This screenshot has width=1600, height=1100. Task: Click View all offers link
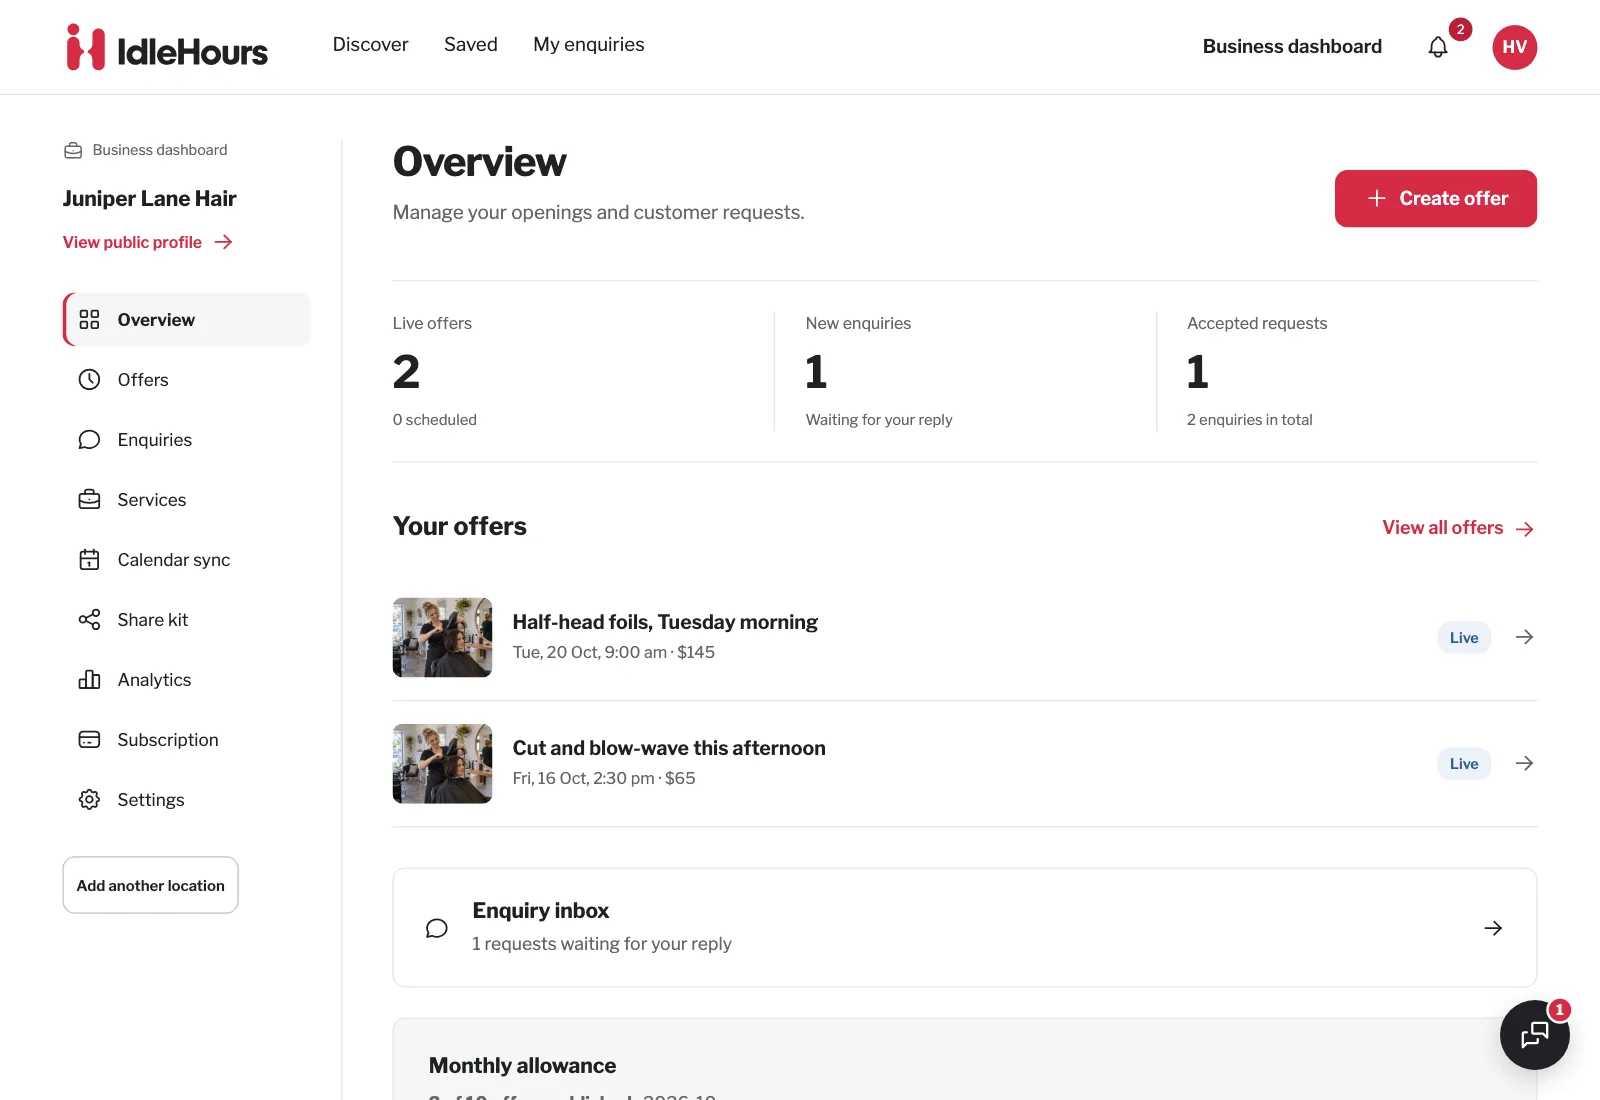pyautogui.click(x=1458, y=528)
